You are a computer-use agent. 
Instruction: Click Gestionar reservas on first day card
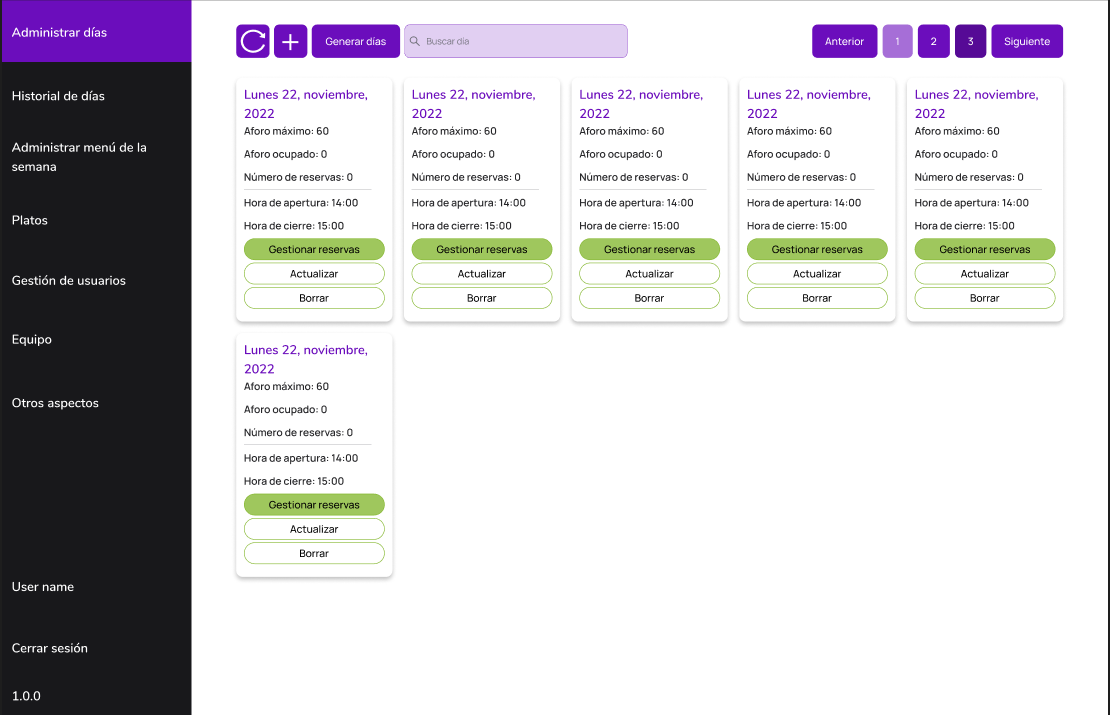pos(314,249)
